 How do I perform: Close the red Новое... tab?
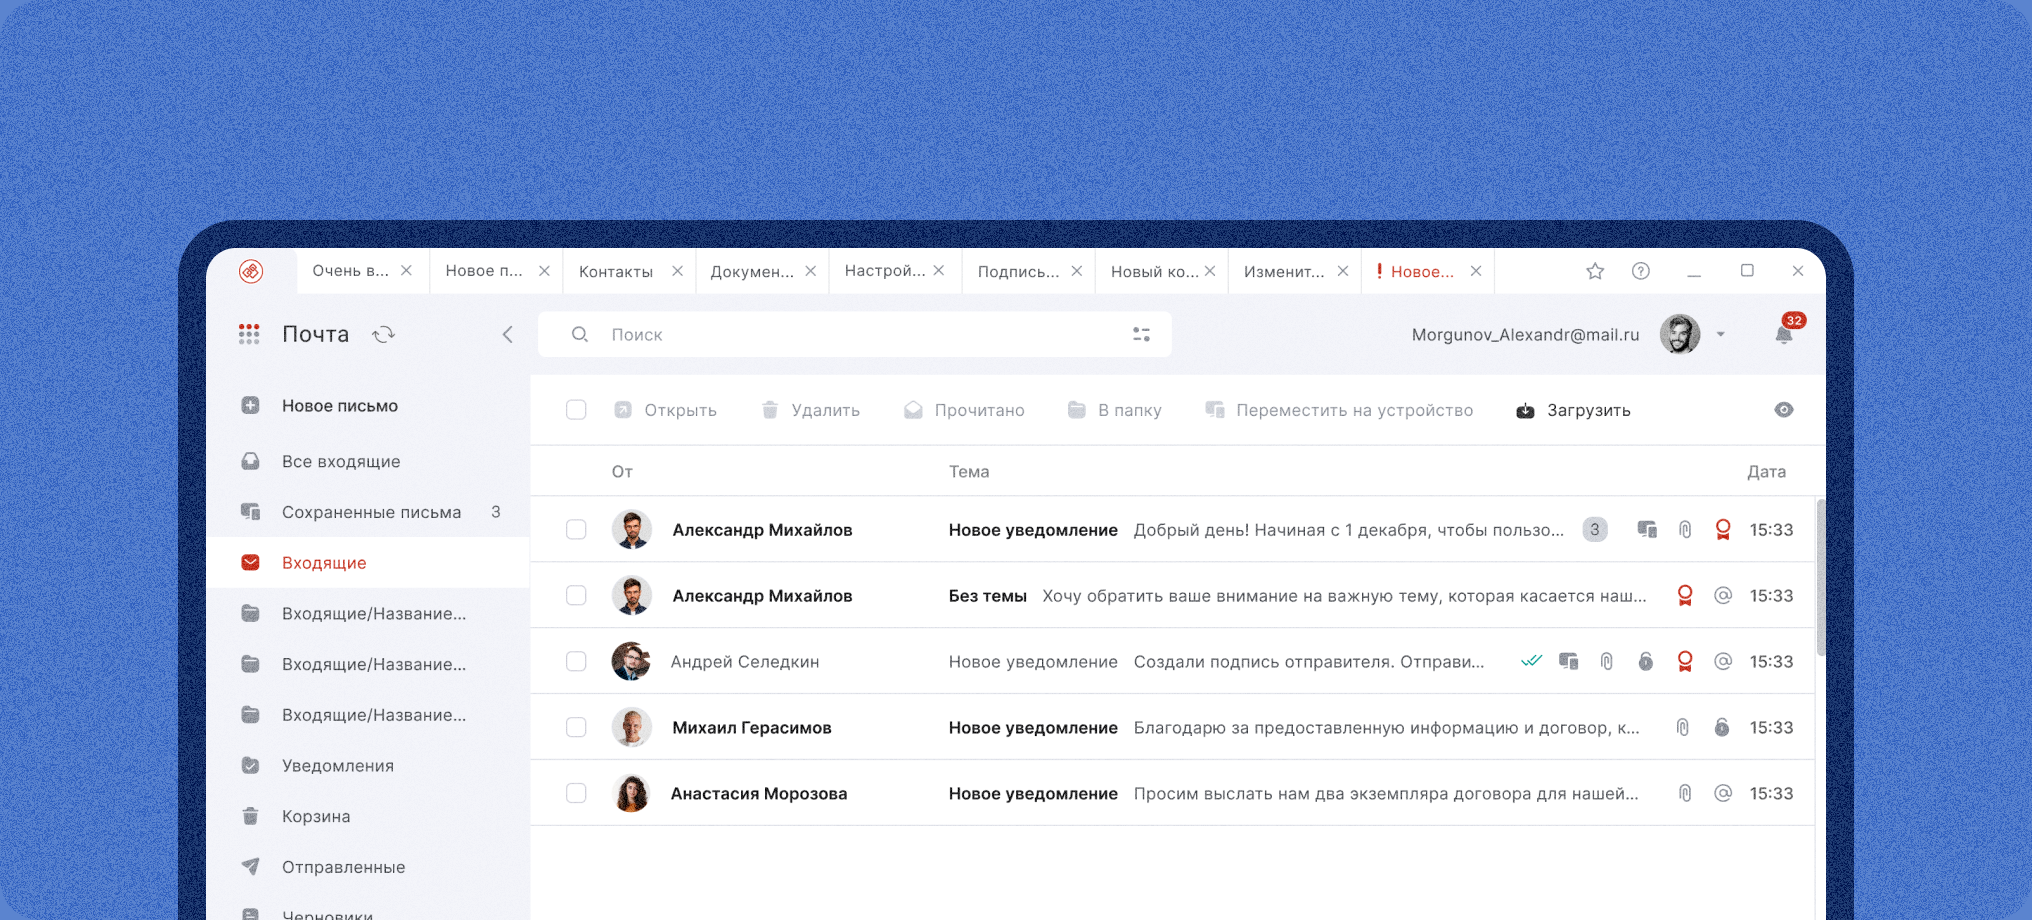1475,271
